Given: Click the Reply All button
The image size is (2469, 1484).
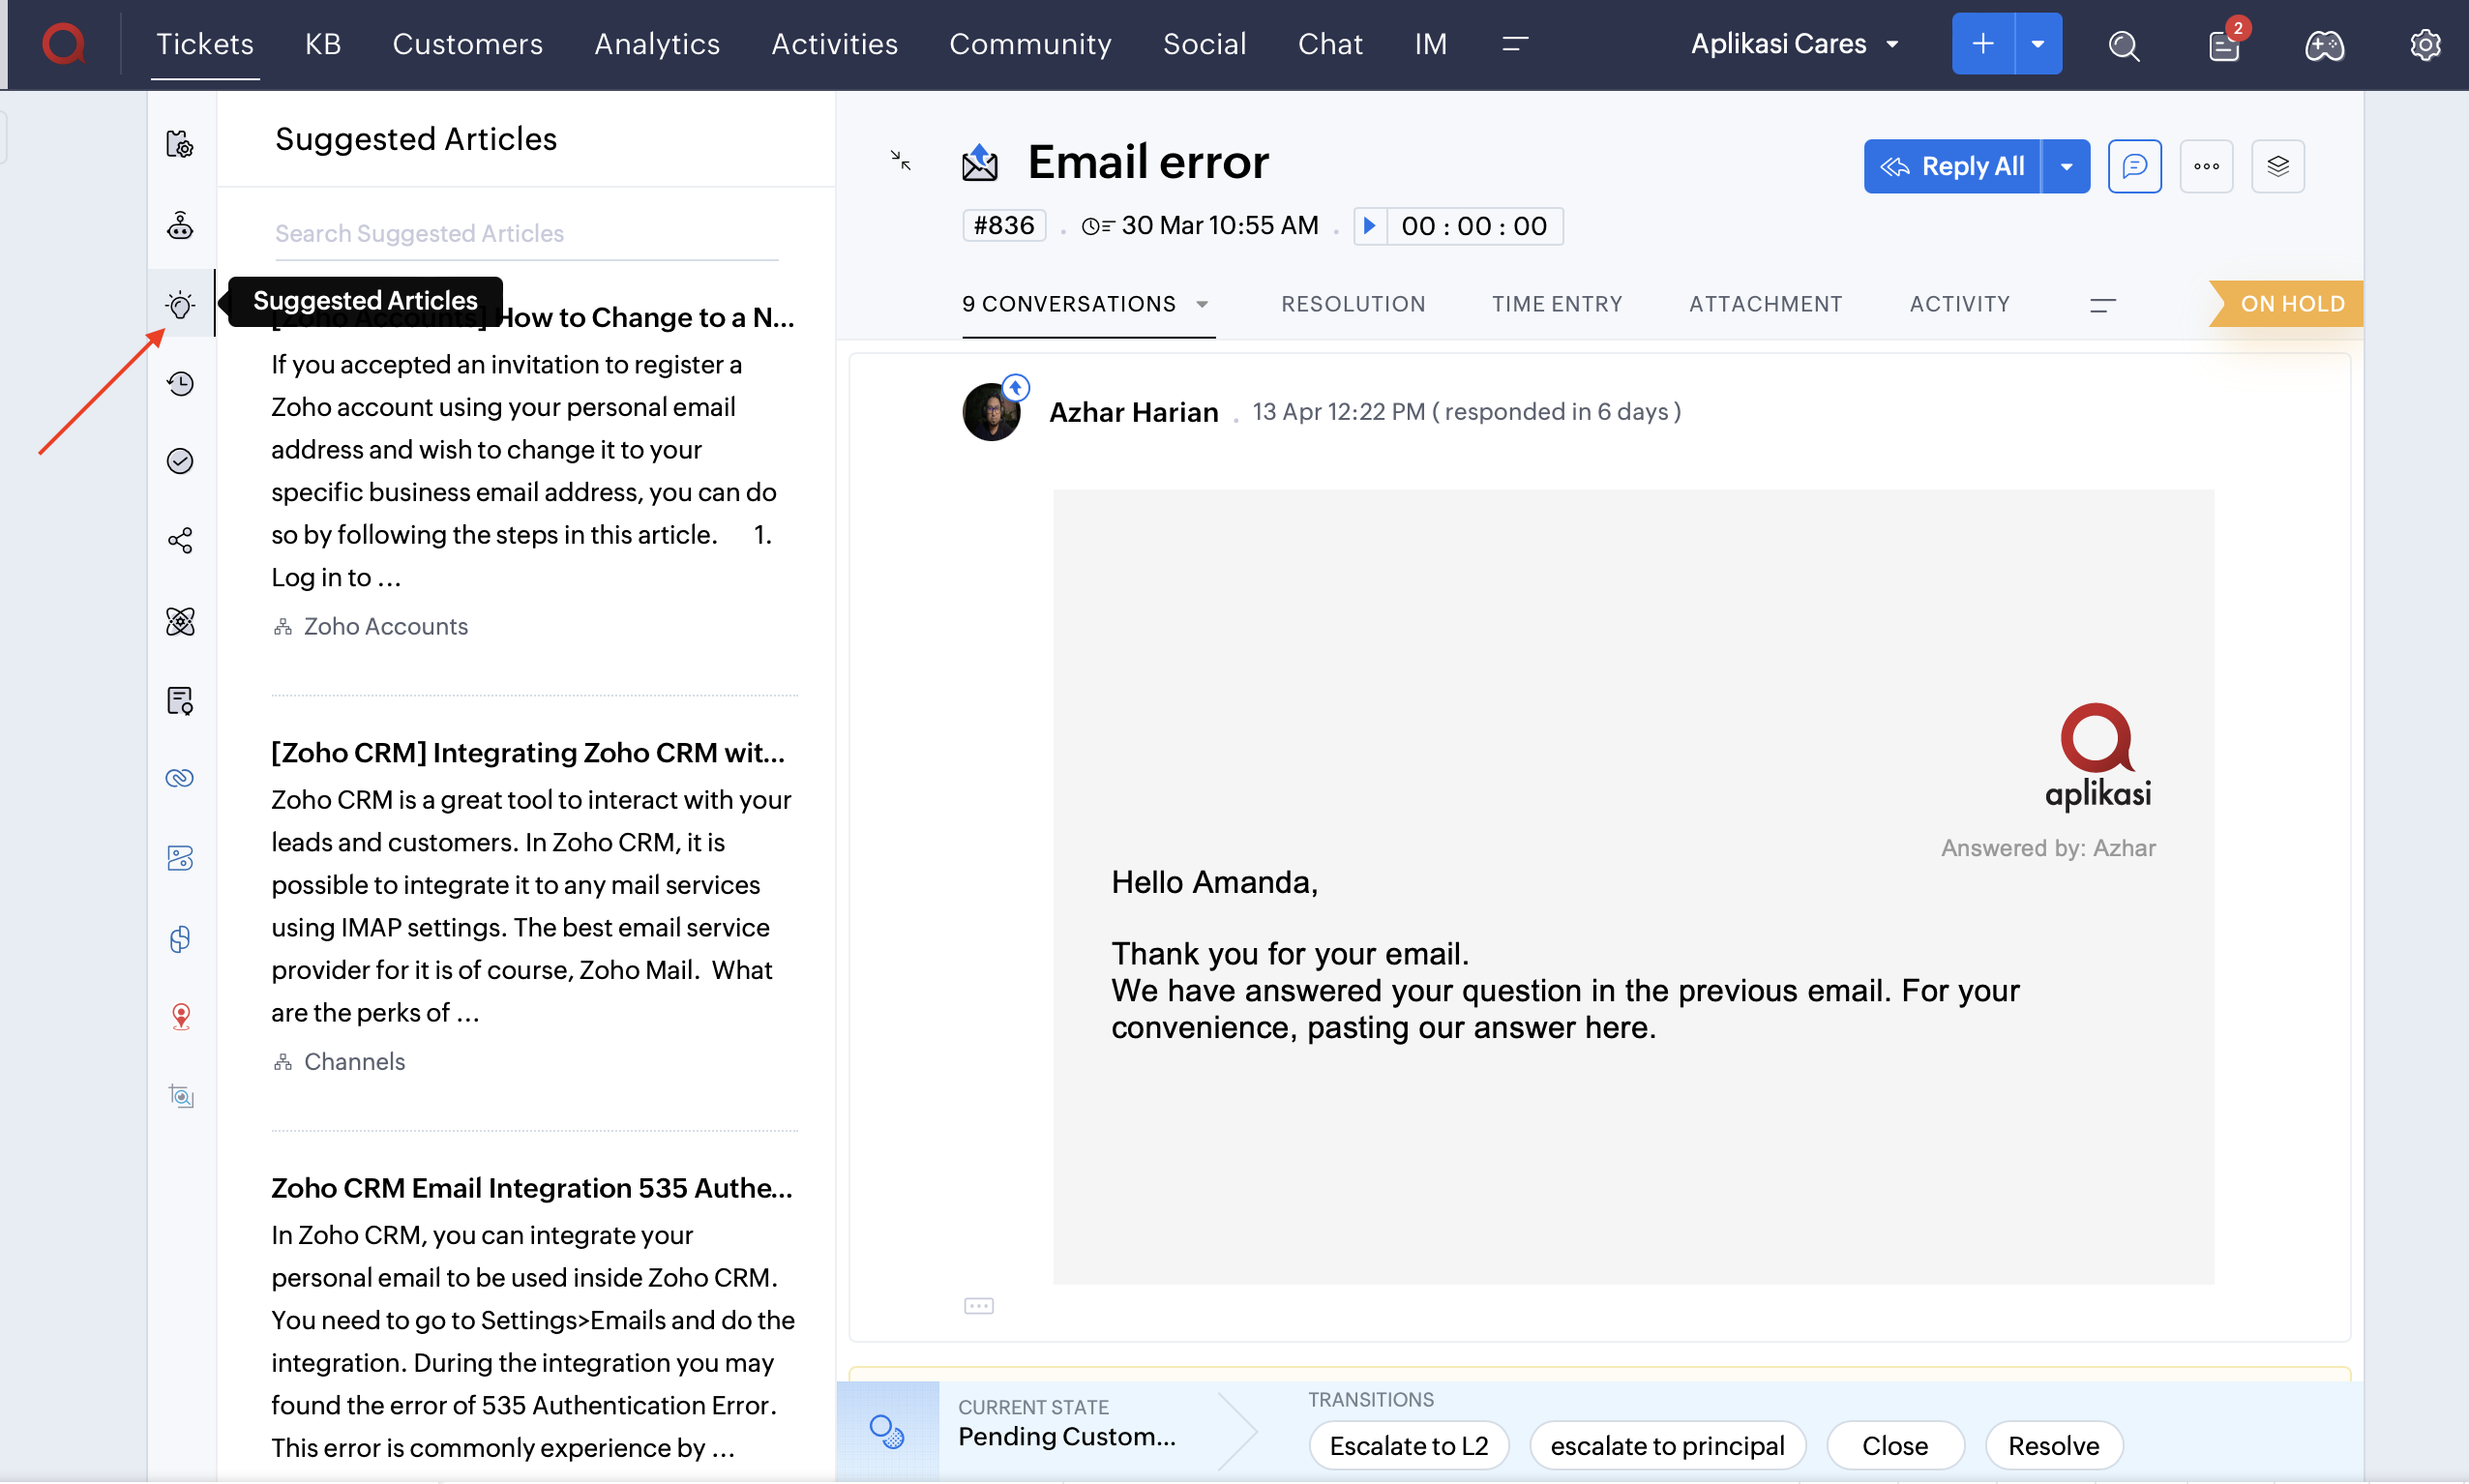Looking at the screenshot, I should (1952, 166).
